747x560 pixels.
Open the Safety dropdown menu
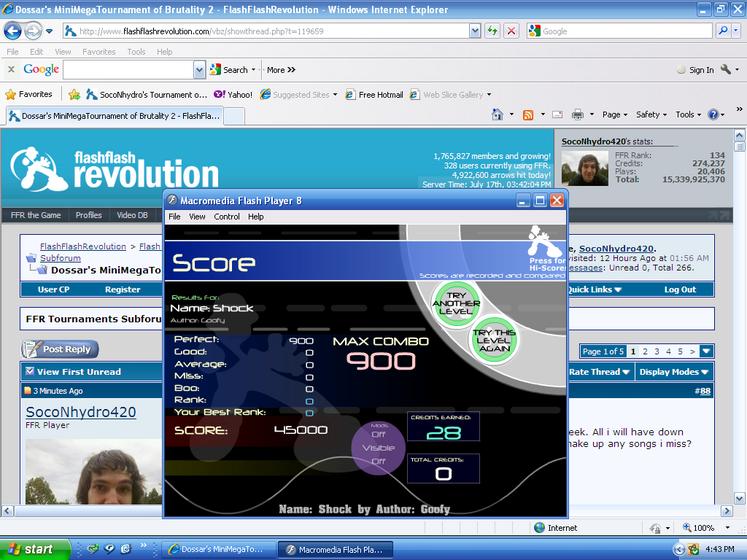pos(651,114)
